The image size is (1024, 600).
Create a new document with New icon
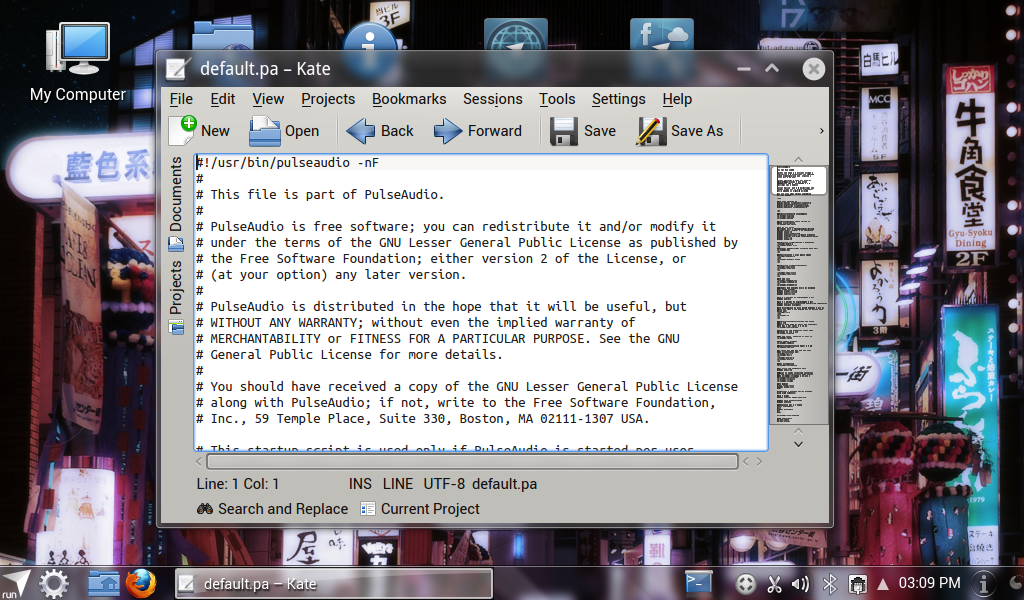pos(199,131)
